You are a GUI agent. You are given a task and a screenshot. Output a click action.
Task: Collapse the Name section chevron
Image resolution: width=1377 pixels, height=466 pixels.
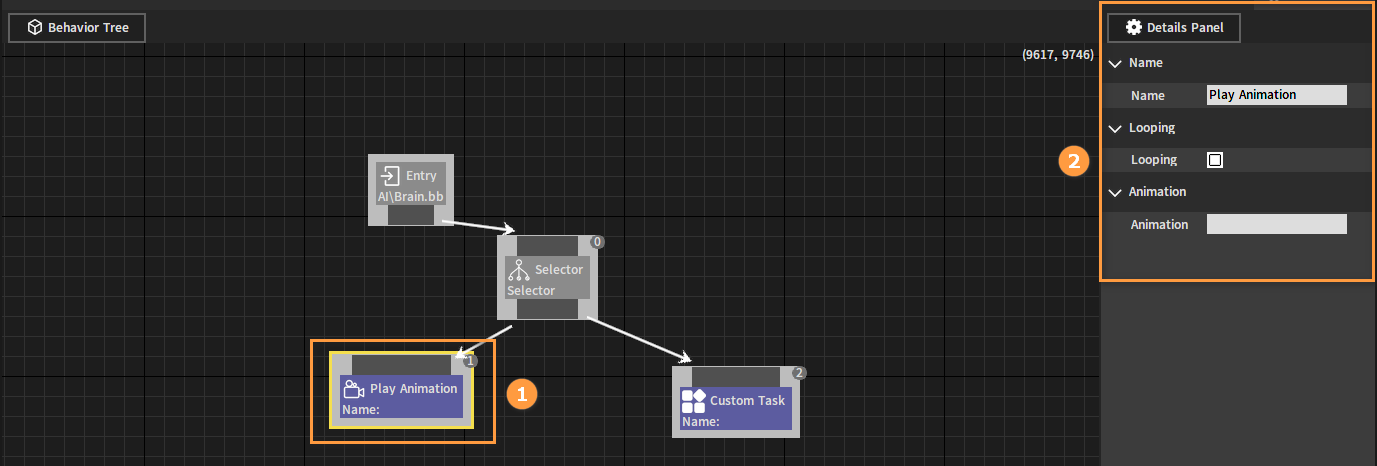point(1115,63)
